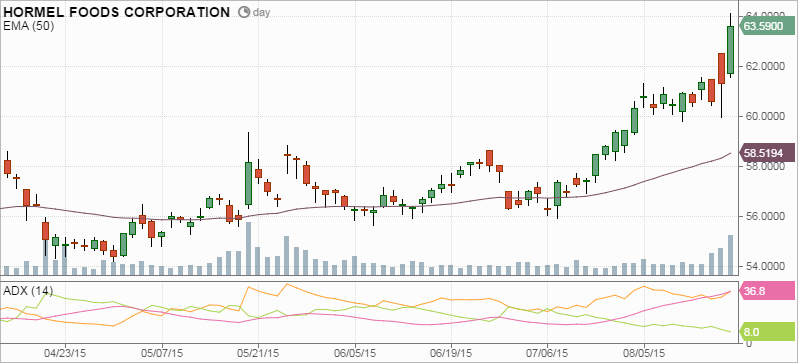This screenshot has height=363, width=798.
Task: Click the 06/19/15 date label
Action: tap(451, 352)
